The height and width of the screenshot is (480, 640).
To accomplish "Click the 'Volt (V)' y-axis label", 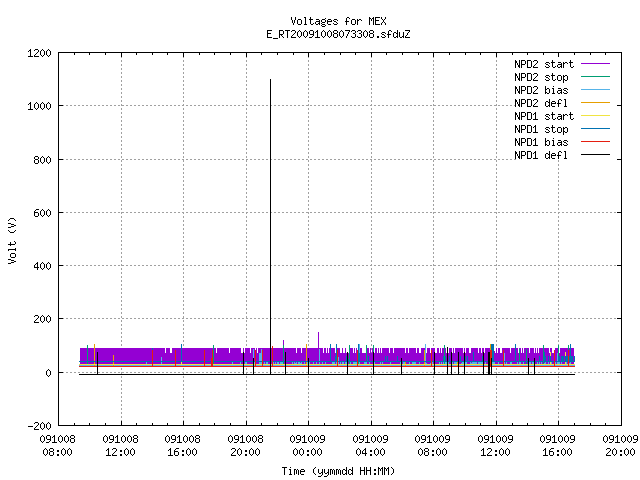I will click(12, 241).
